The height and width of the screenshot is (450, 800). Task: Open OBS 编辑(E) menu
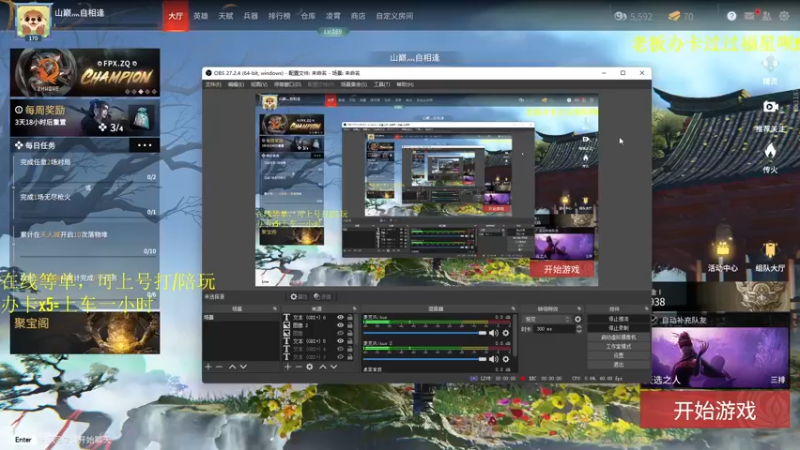click(x=236, y=84)
